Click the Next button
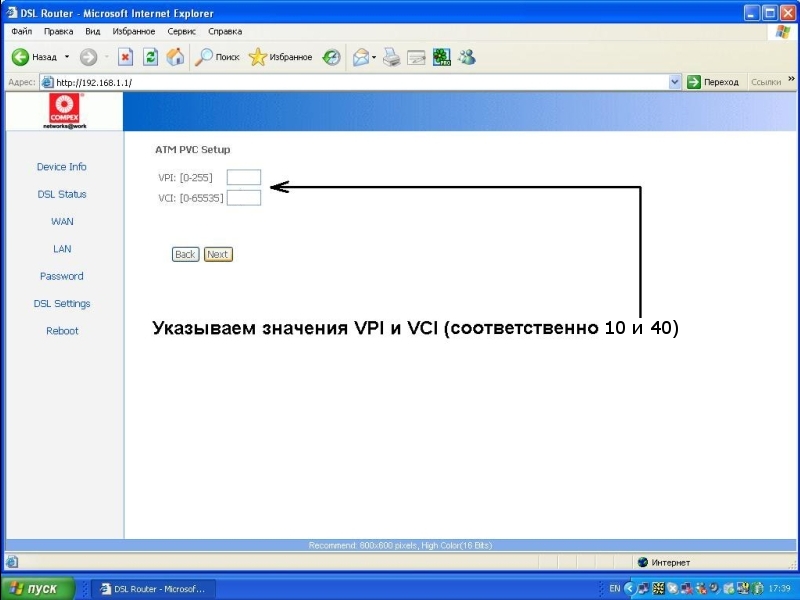Viewport: 800px width, 600px height. [218, 254]
